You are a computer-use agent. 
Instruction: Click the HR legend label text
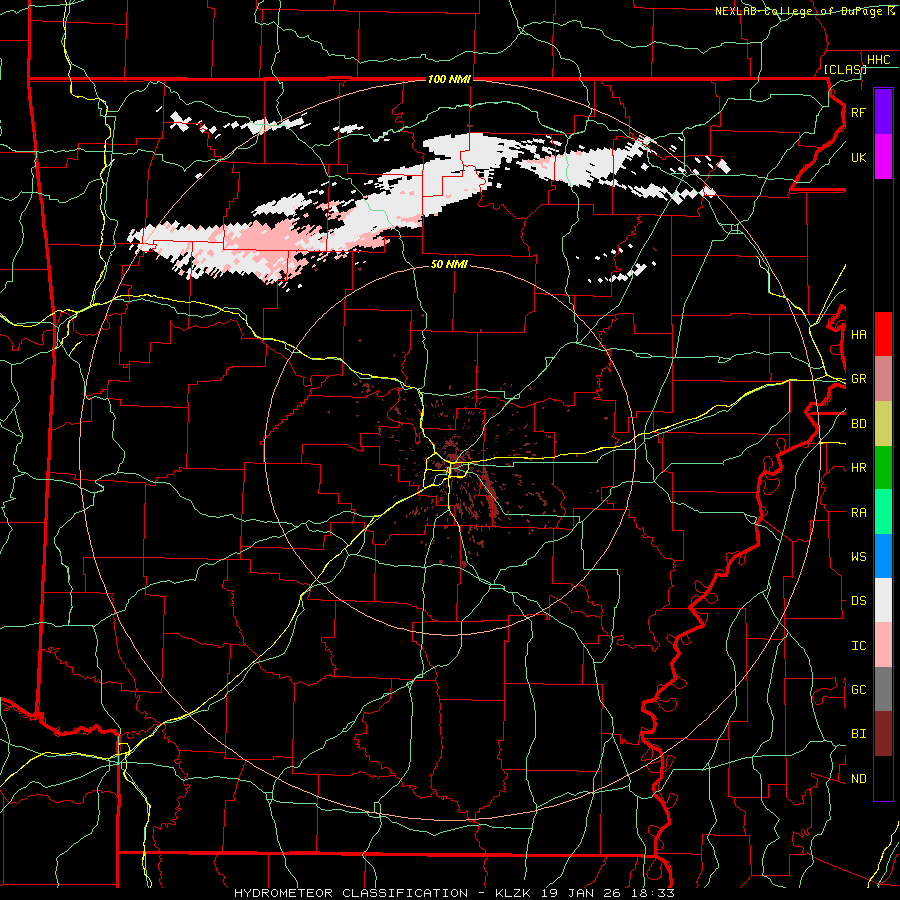[x=858, y=468]
